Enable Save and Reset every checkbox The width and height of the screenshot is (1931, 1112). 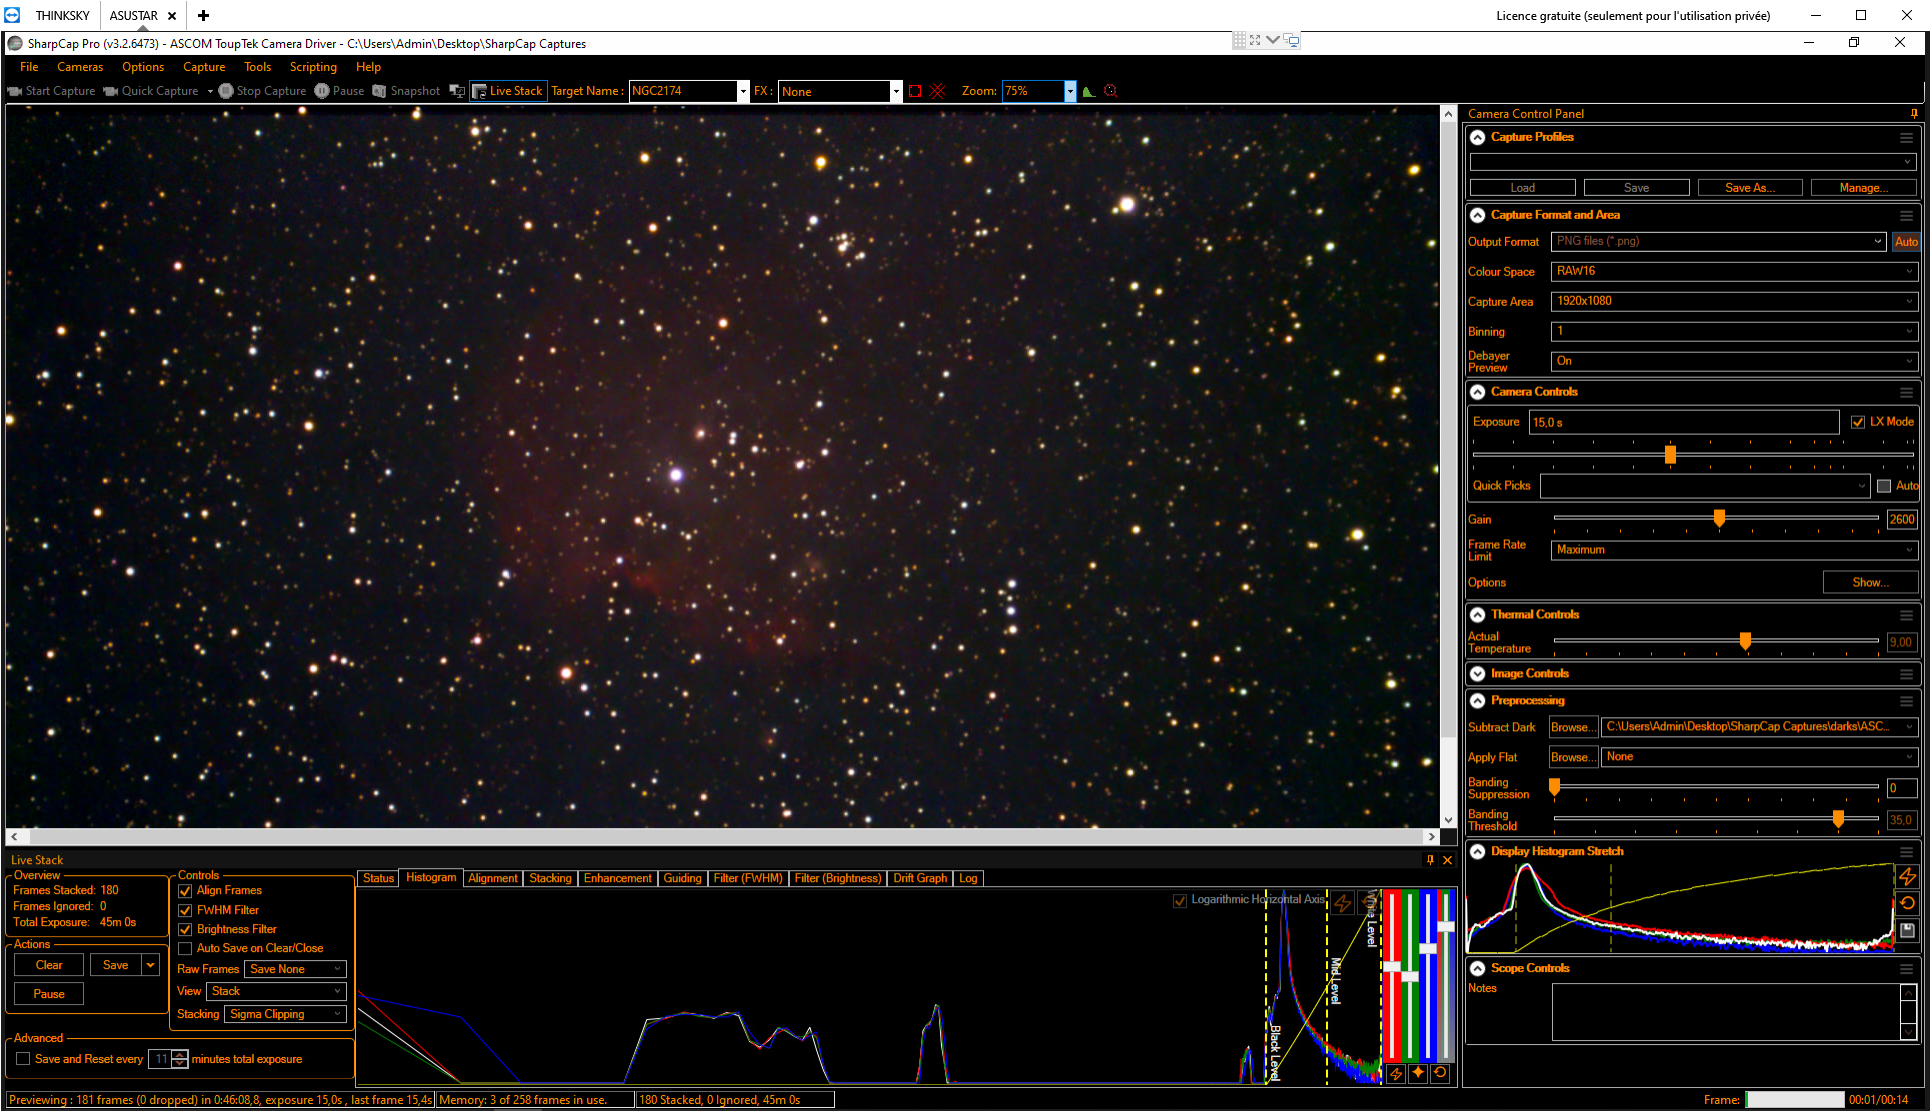click(23, 1059)
